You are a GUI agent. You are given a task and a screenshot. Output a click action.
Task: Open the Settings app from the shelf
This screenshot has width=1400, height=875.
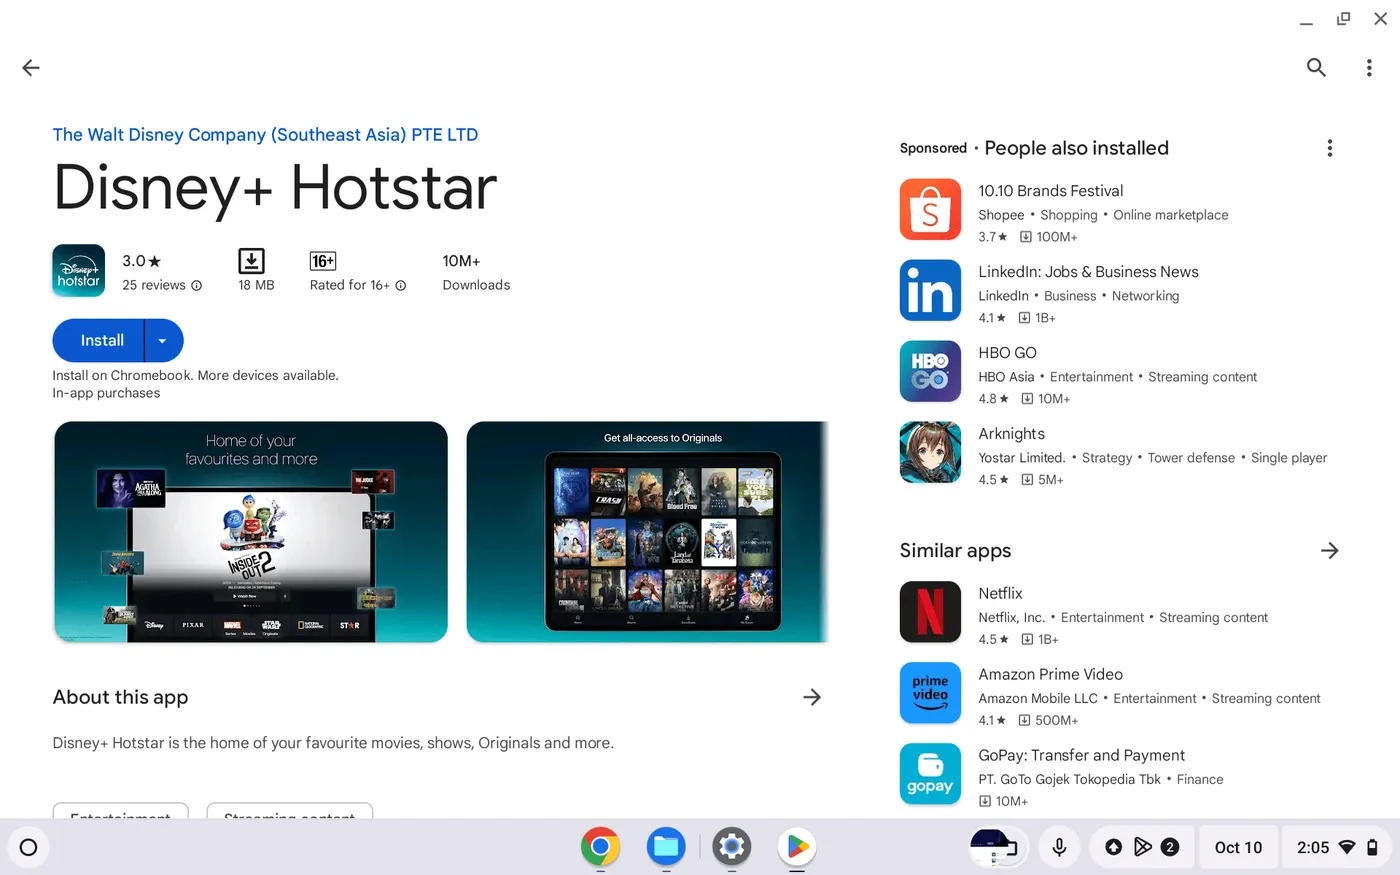pos(732,847)
